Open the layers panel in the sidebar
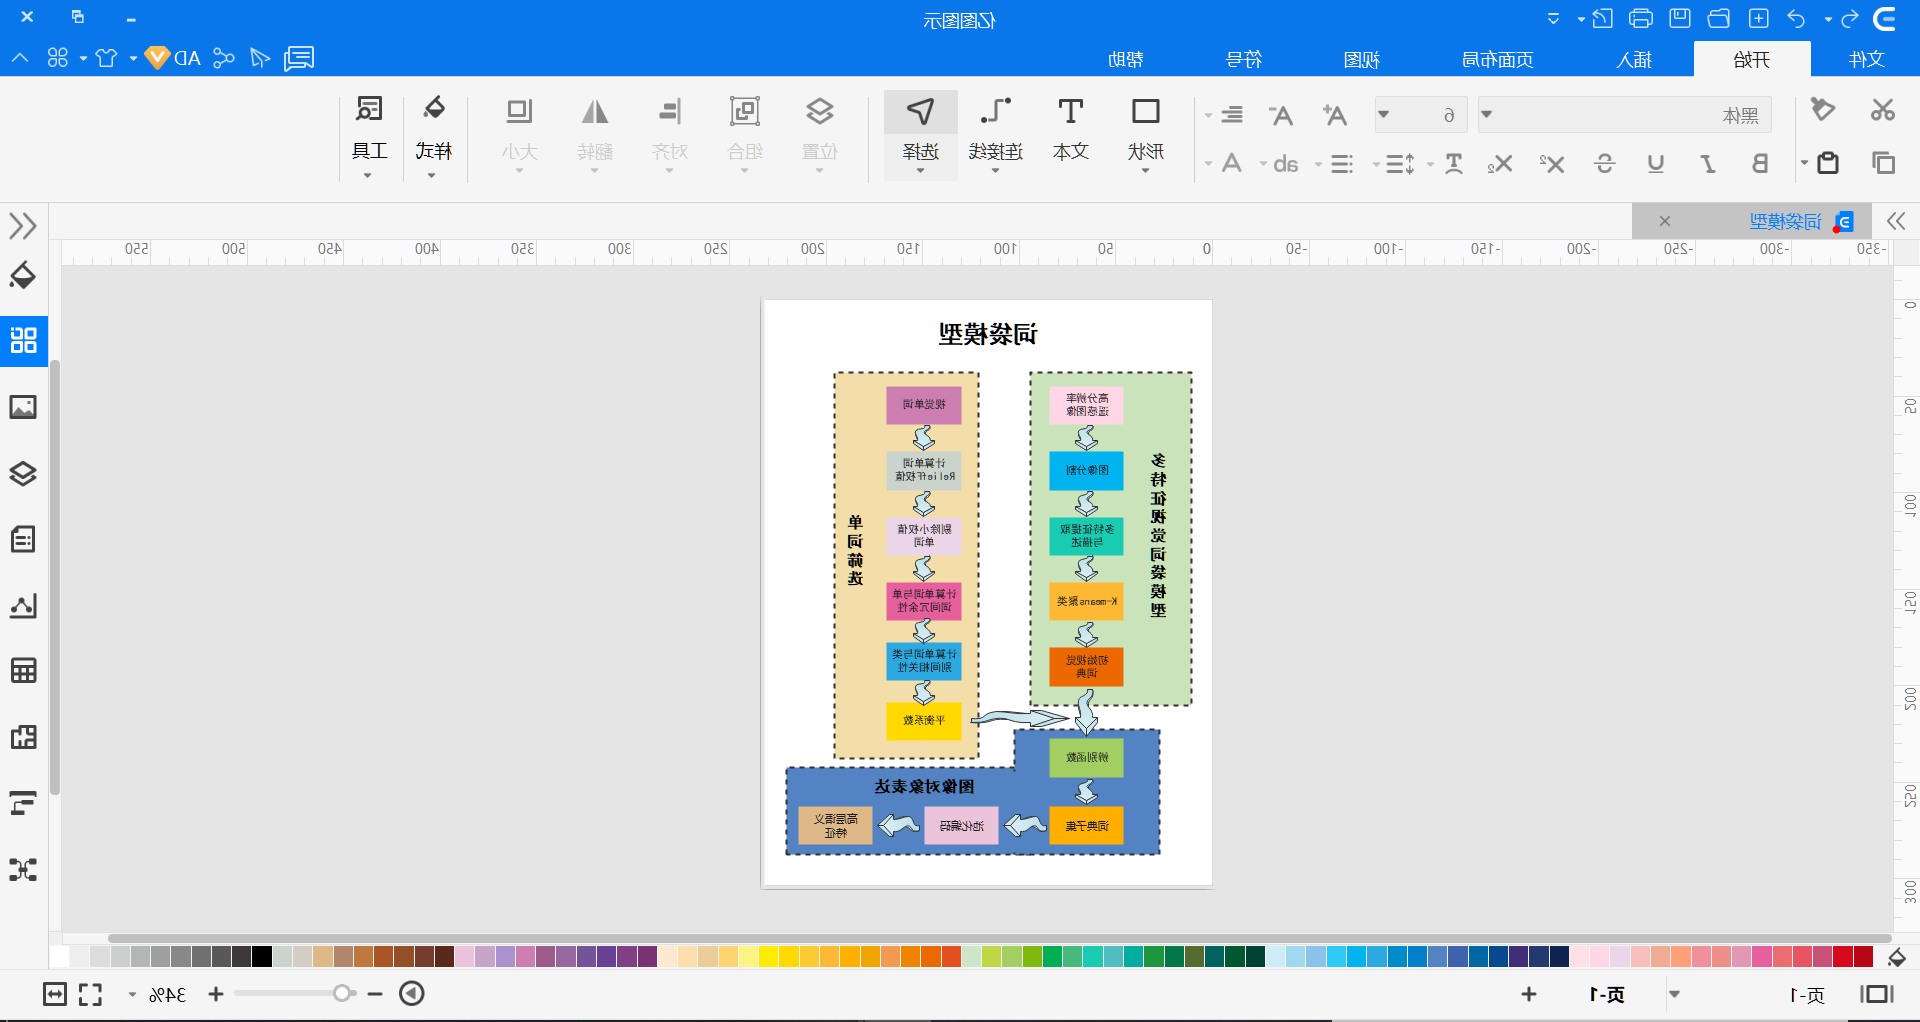 (23, 473)
